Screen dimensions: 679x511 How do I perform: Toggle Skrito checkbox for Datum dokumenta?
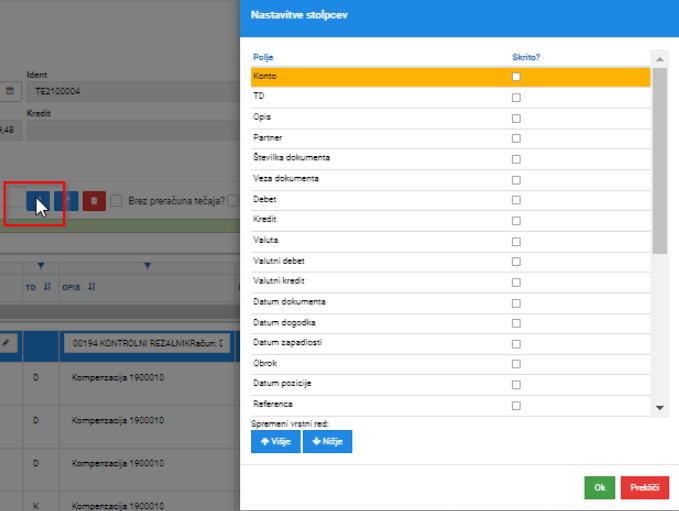click(x=516, y=303)
